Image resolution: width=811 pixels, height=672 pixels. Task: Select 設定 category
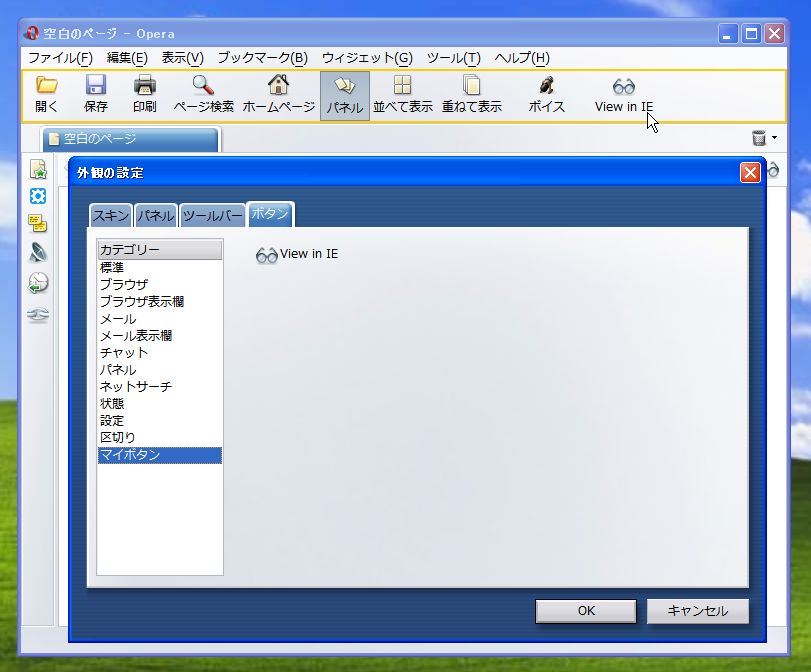pos(160,421)
